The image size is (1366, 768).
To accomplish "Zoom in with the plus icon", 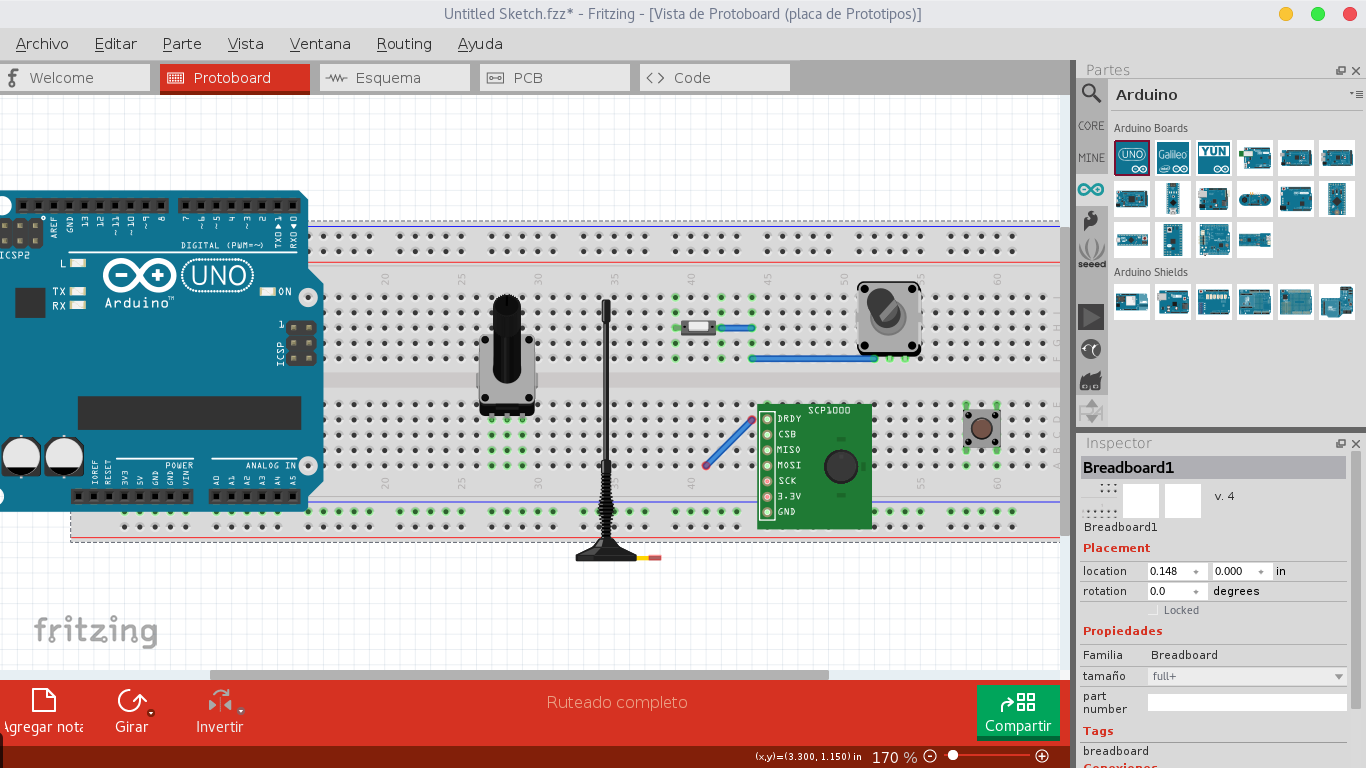I will (x=1042, y=757).
